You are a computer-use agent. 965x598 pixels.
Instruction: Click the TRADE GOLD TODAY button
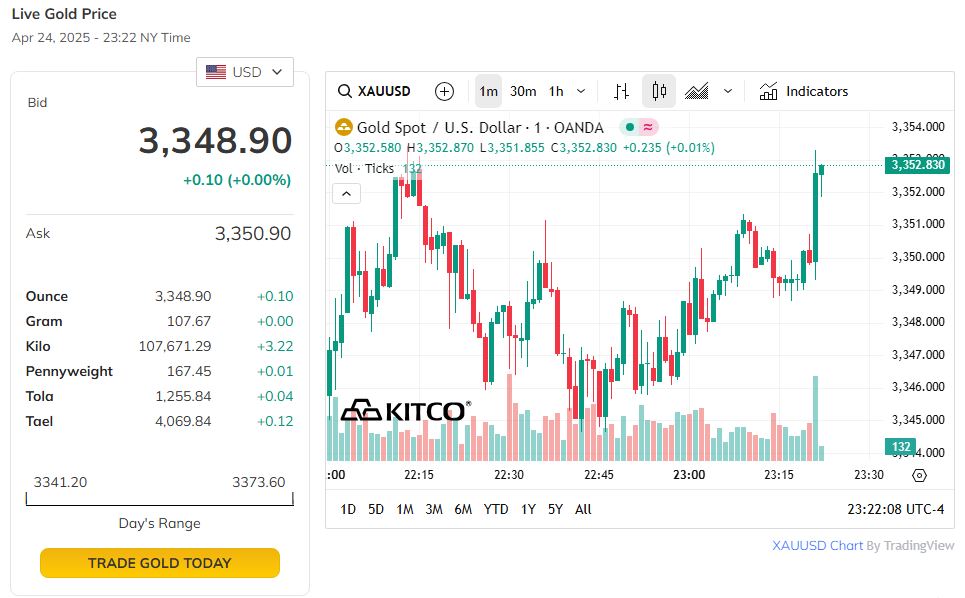[160, 563]
